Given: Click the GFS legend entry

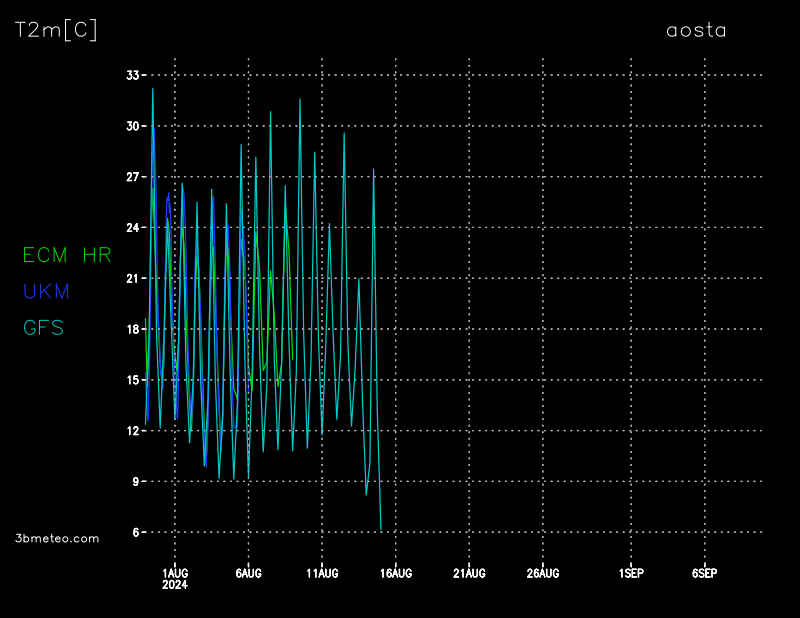Looking at the screenshot, I should click(43, 327).
